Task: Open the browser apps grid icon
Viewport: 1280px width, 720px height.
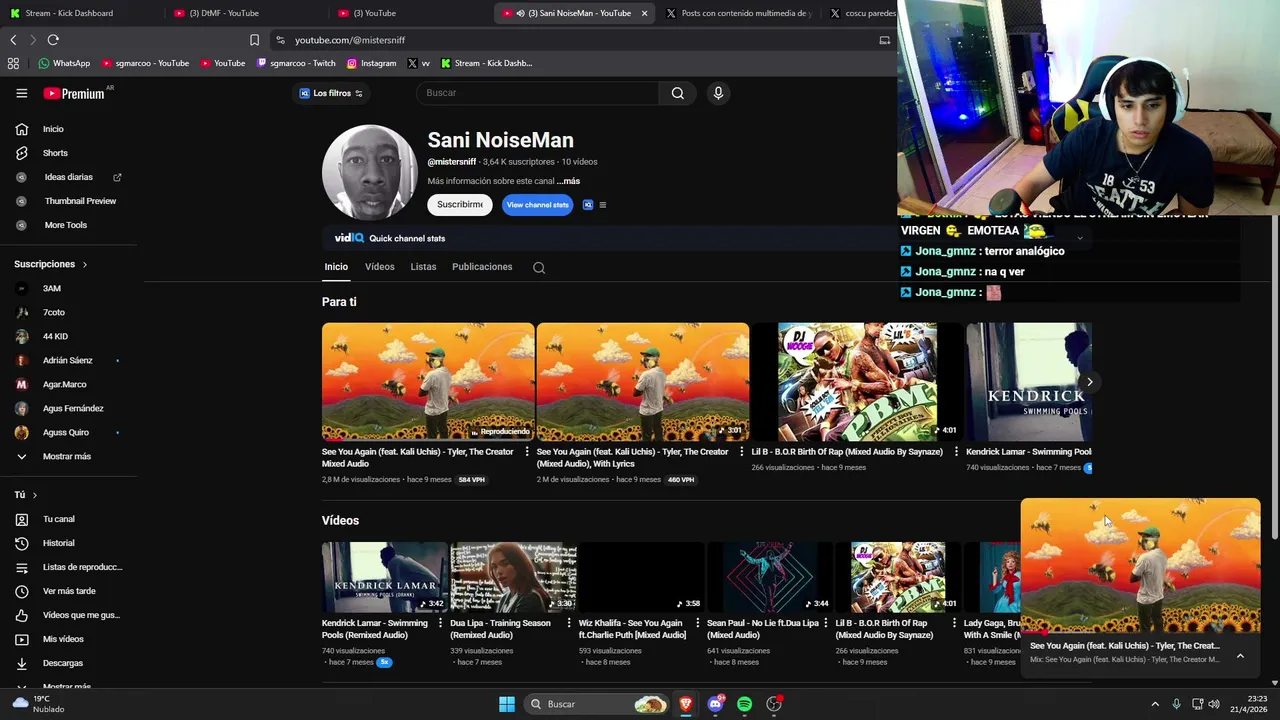Action: point(13,63)
